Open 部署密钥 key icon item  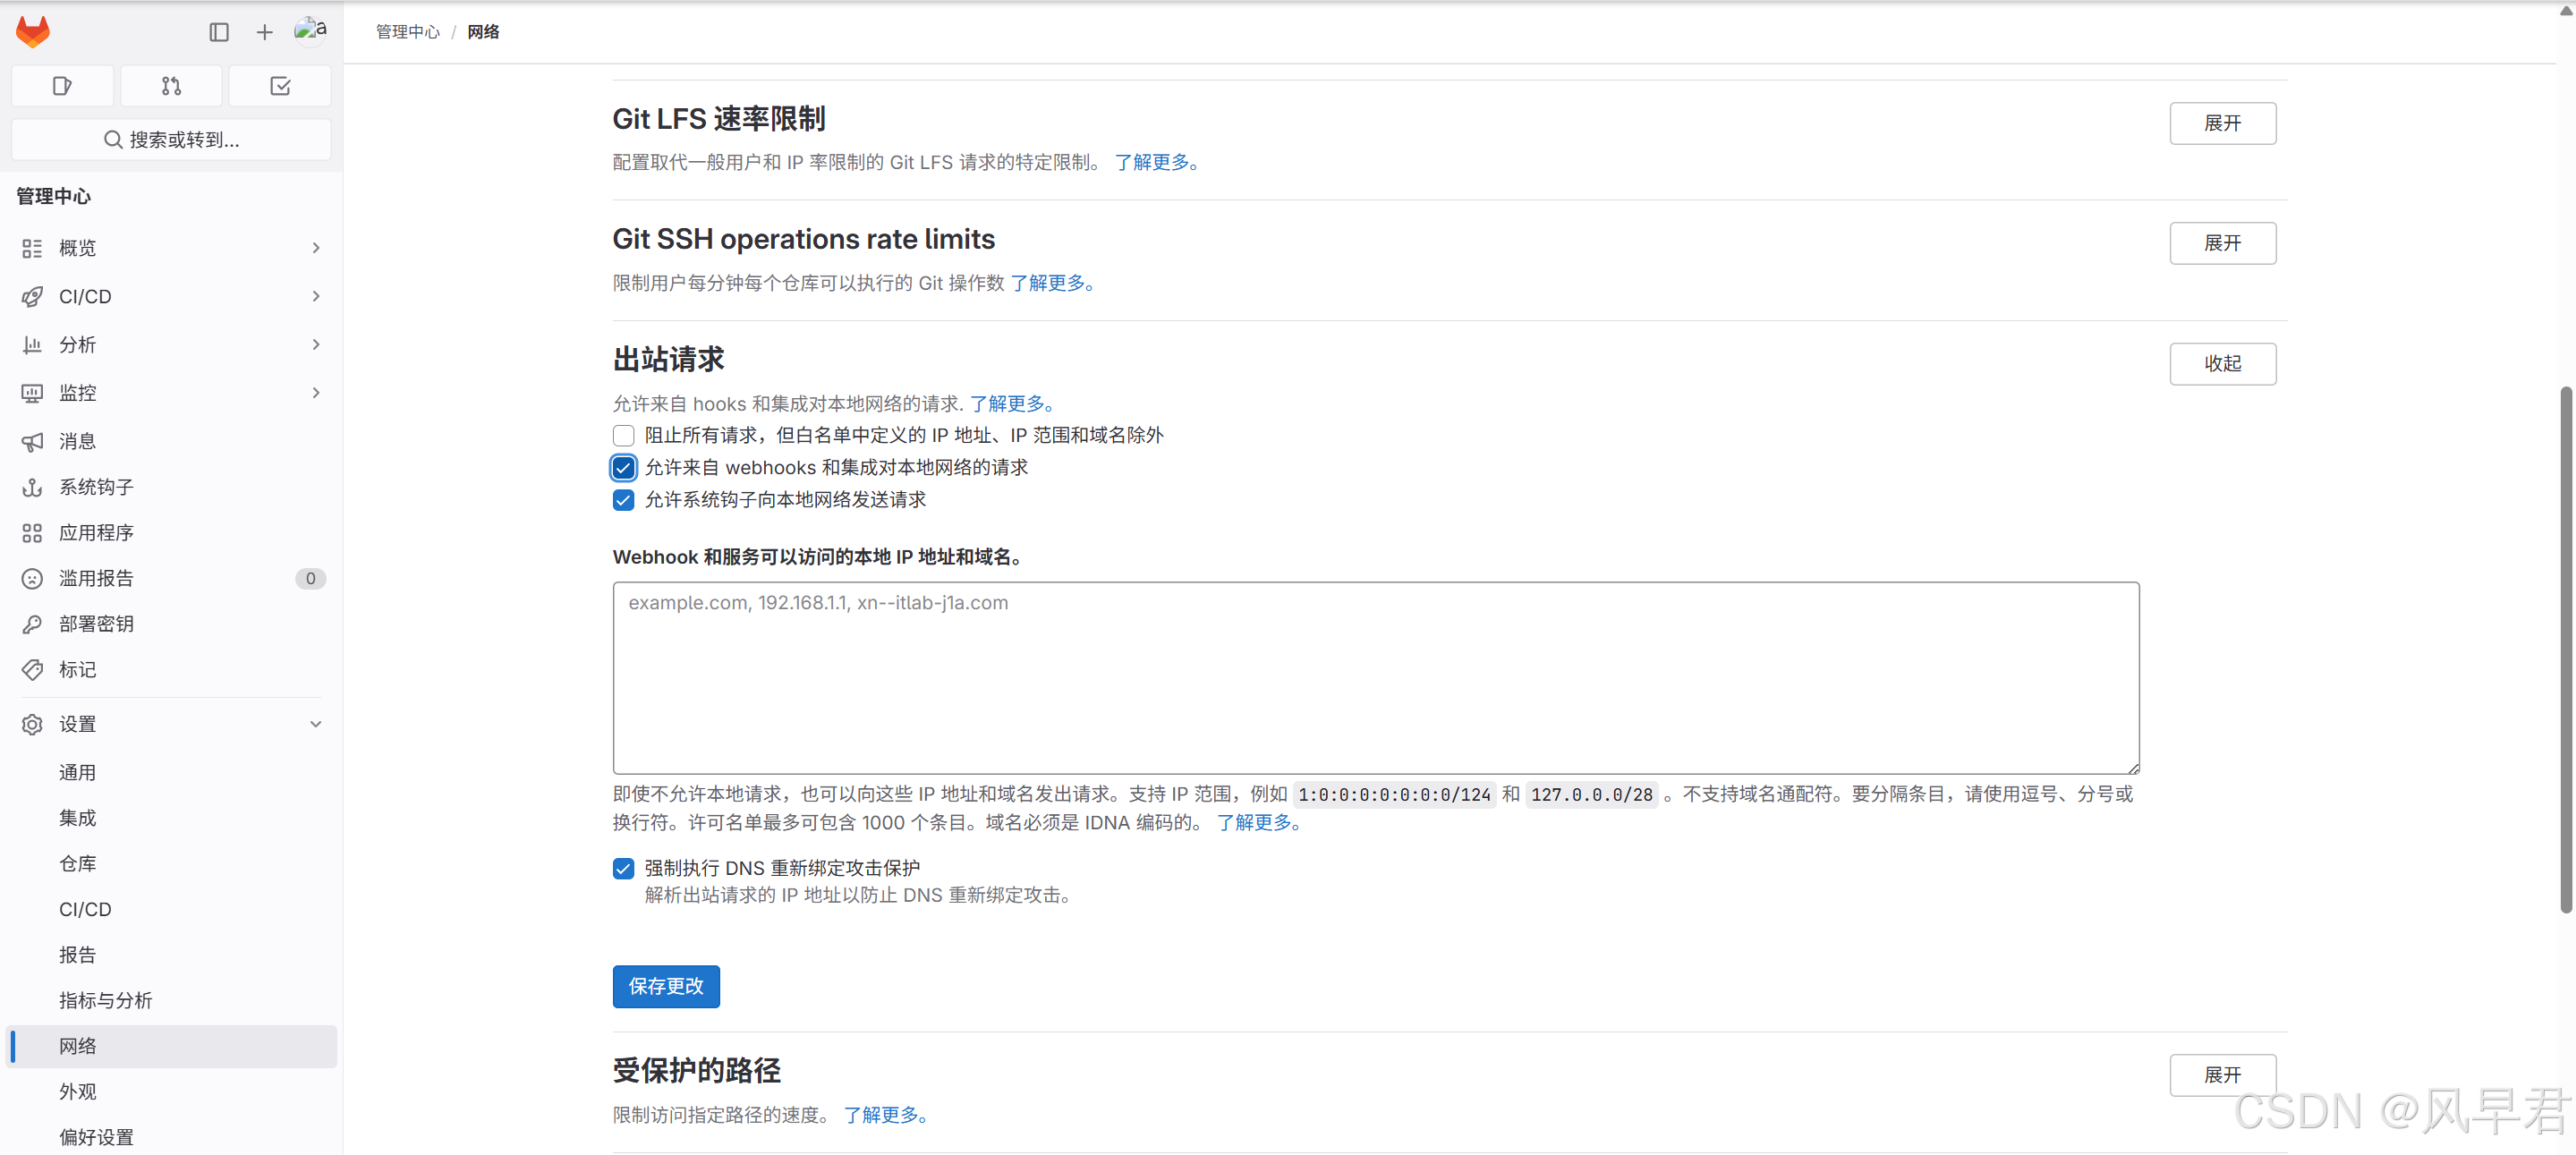96,624
